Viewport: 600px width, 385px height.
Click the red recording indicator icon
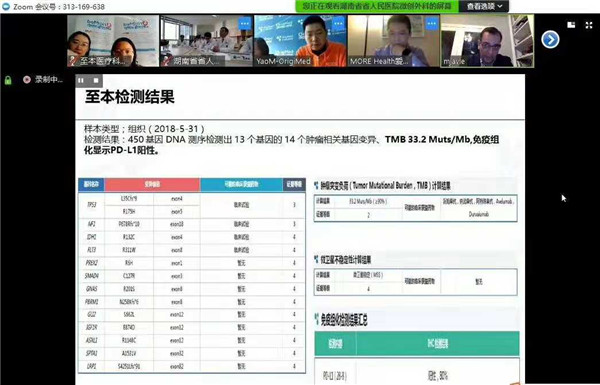(x=26, y=80)
